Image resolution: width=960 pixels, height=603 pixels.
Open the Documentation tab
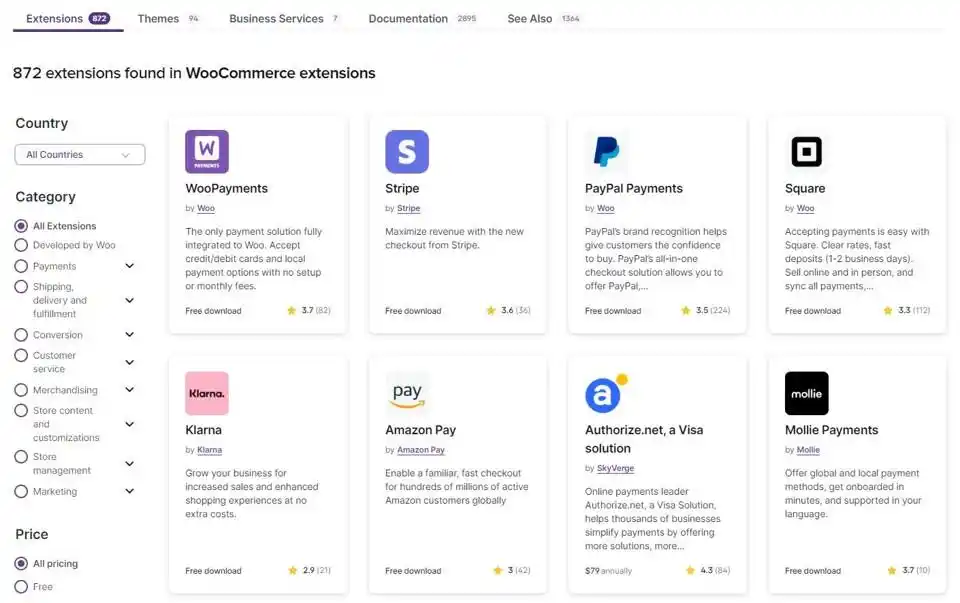click(x=408, y=19)
